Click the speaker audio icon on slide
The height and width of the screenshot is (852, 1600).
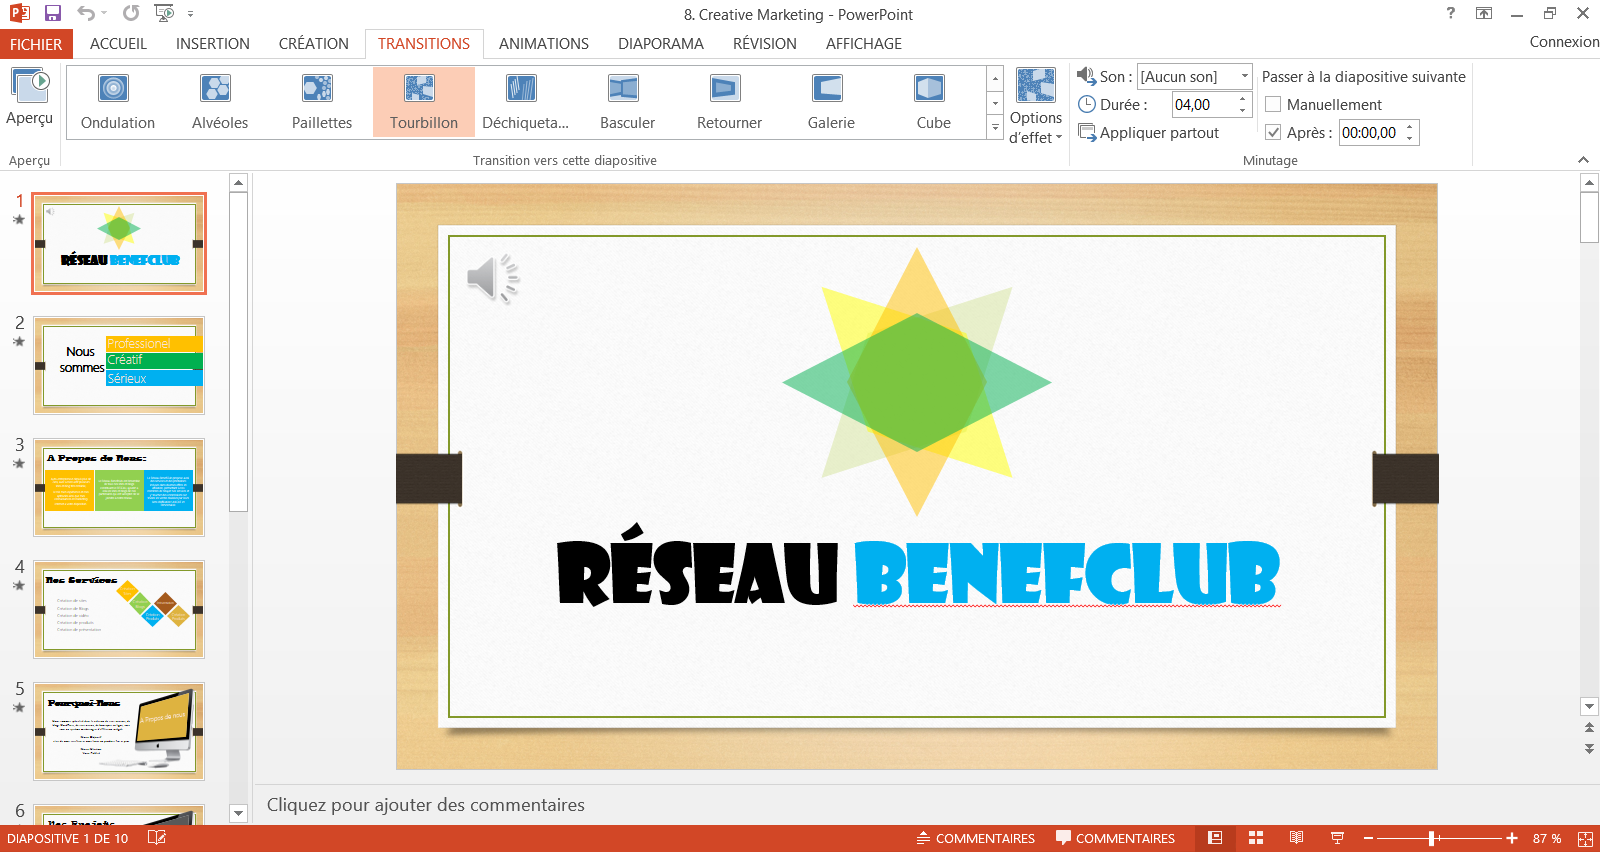493,278
